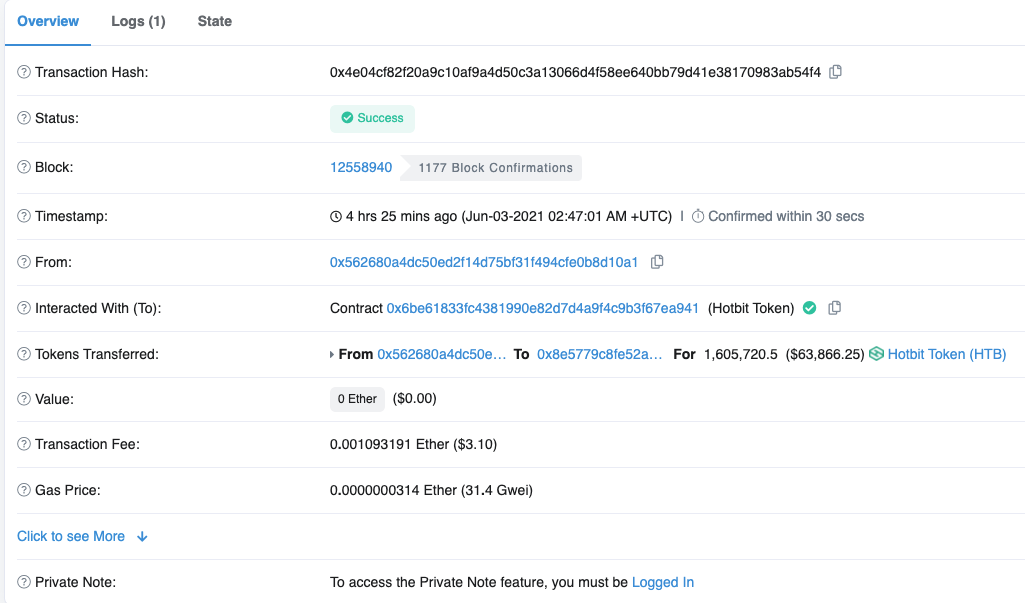Open the sender address 0x562680a4dc50ed2f link

click(484, 262)
